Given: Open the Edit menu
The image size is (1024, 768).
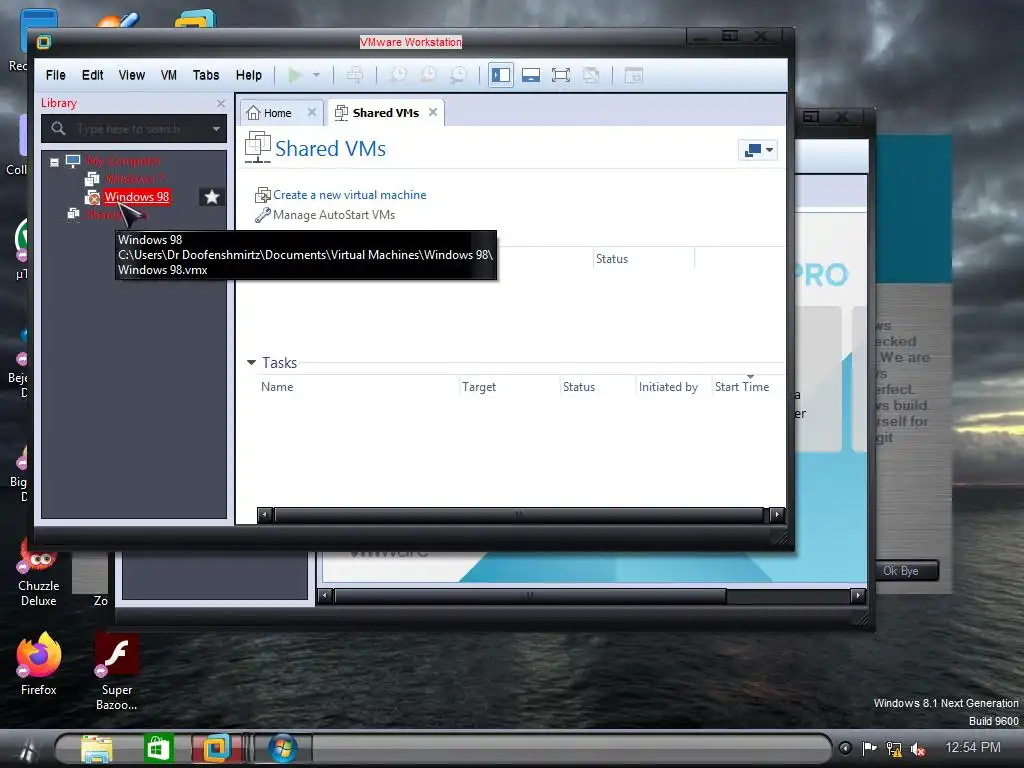Looking at the screenshot, I should pyautogui.click(x=92, y=75).
